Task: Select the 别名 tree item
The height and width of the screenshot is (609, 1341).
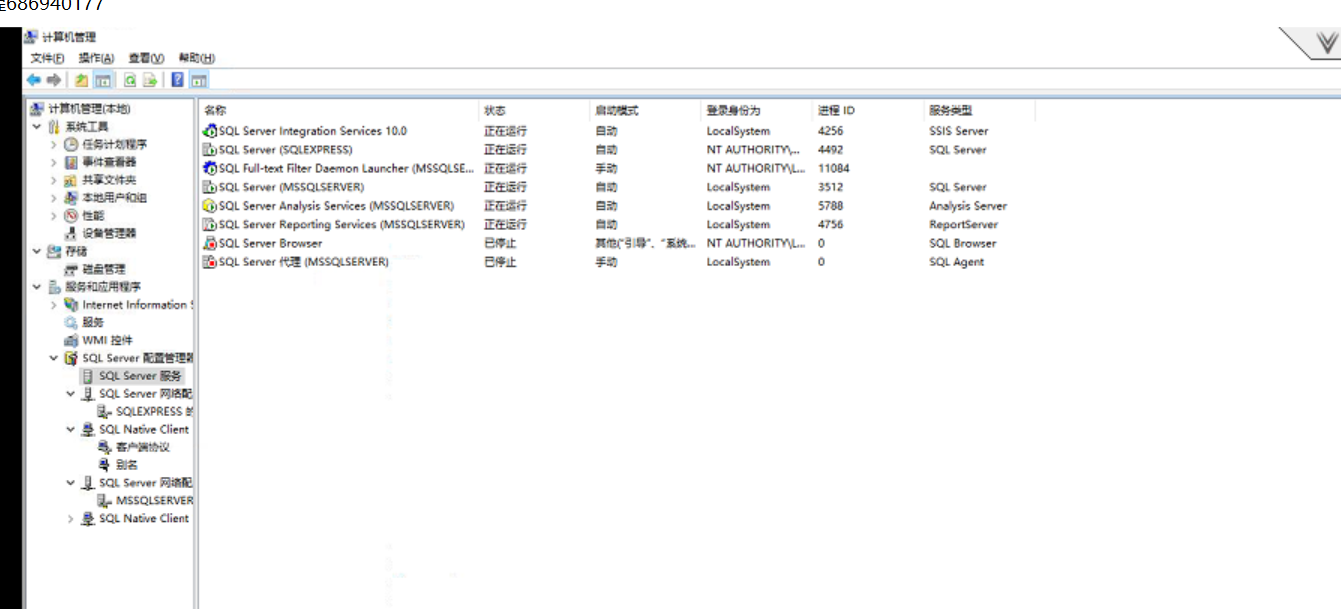Action: [x=126, y=465]
